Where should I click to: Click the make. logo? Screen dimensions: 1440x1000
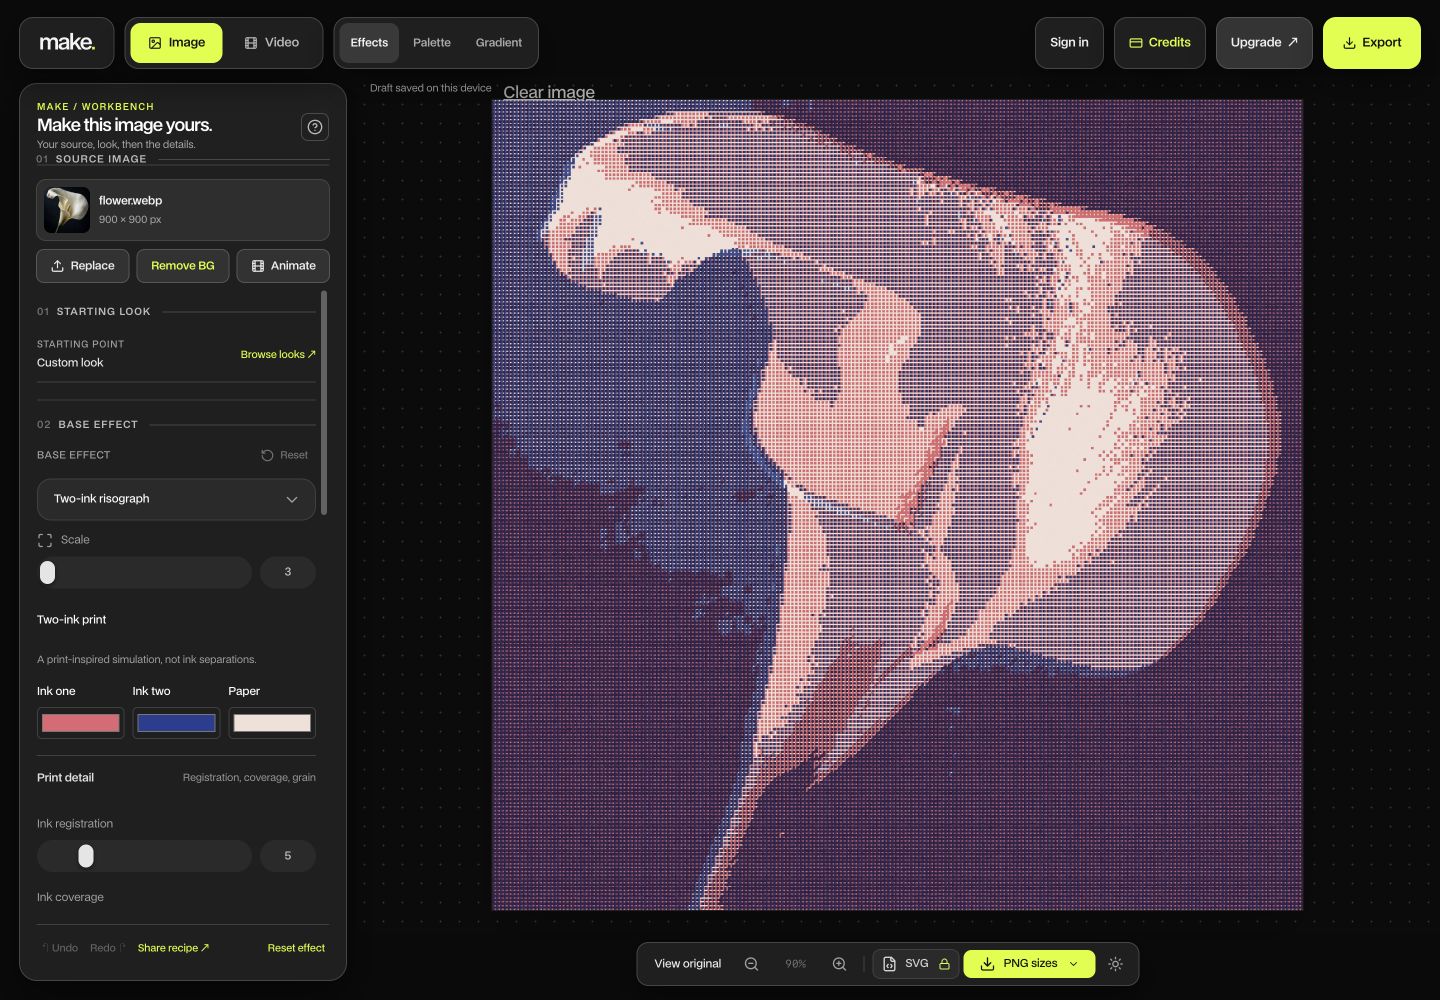pos(67,43)
